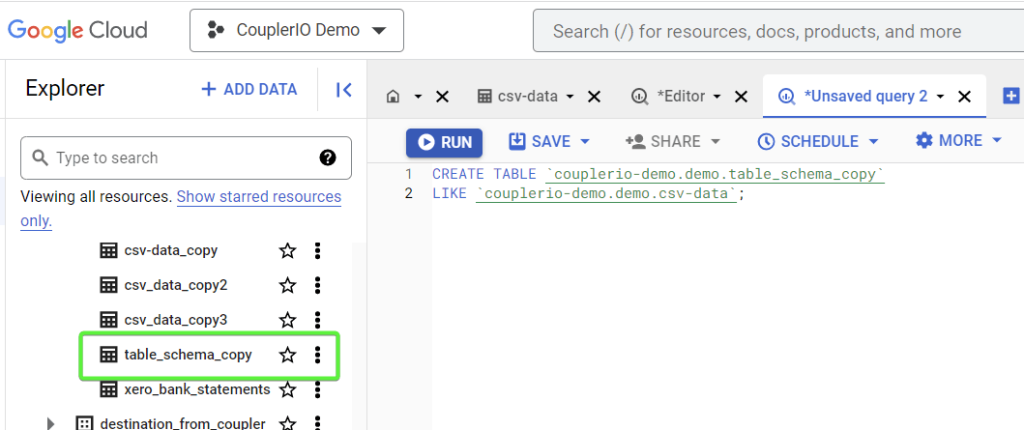Collapse the Explorer pane
1024x430 pixels.
[x=344, y=90]
